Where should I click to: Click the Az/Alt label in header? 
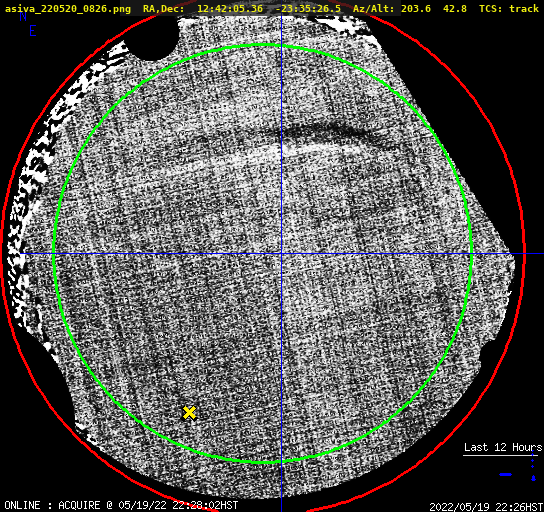(x=373, y=9)
